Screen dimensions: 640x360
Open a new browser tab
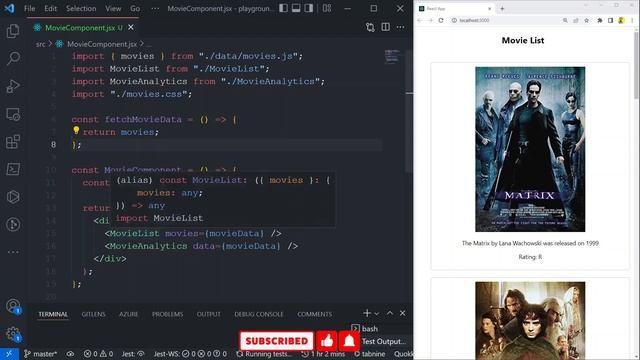(x=502, y=9)
